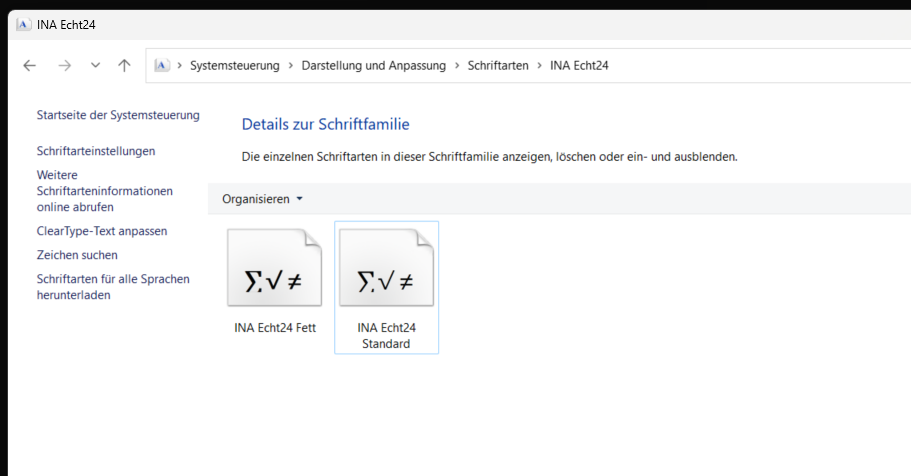Click the font folder icon in address bar
911x476 pixels.
(162, 66)
